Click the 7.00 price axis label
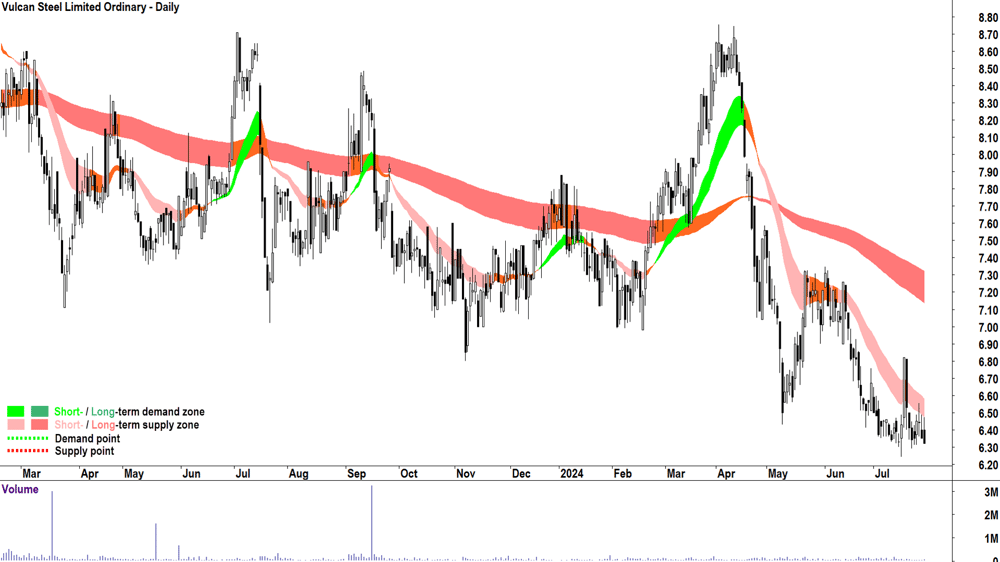1000x562 pixels. pos(988,328)
